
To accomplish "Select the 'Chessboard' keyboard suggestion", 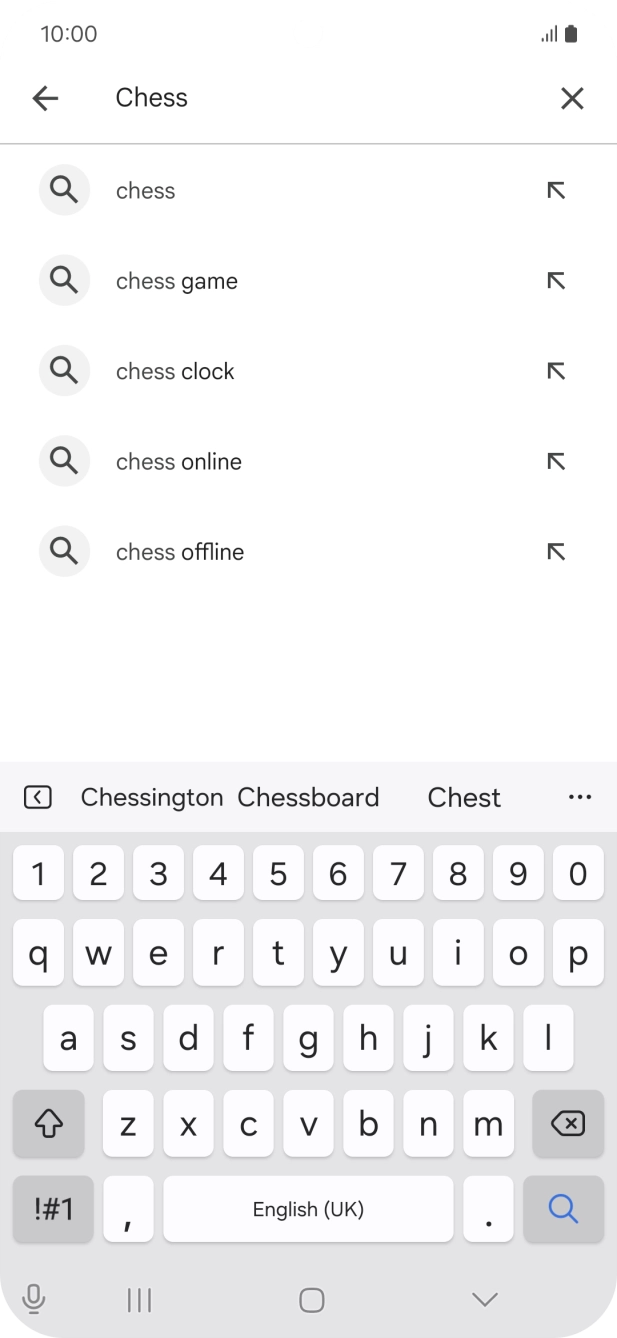I will [308, 797].
